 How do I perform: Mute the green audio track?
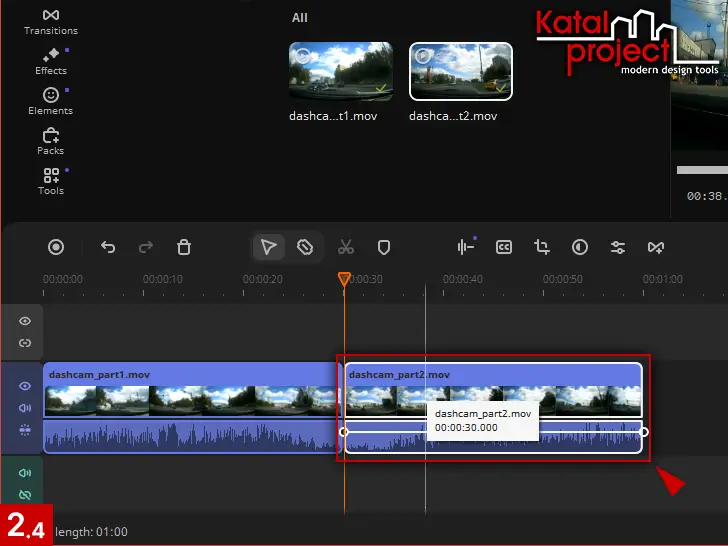point(25,473)
